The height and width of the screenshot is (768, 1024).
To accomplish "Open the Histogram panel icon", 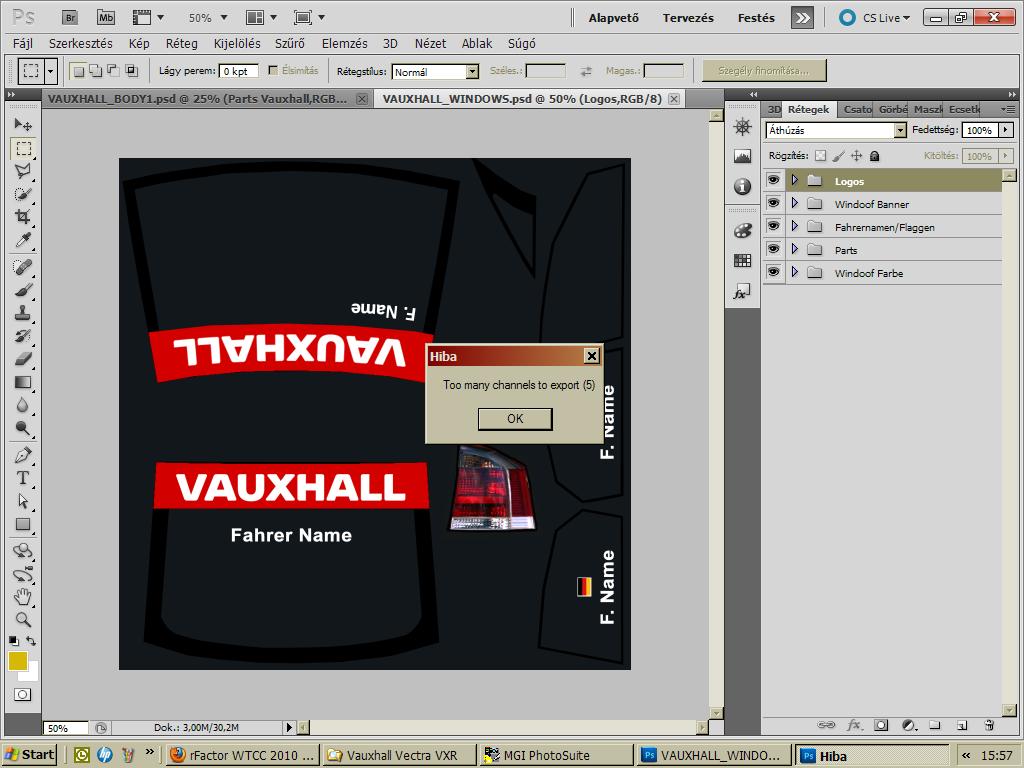I will pos(743,155).
